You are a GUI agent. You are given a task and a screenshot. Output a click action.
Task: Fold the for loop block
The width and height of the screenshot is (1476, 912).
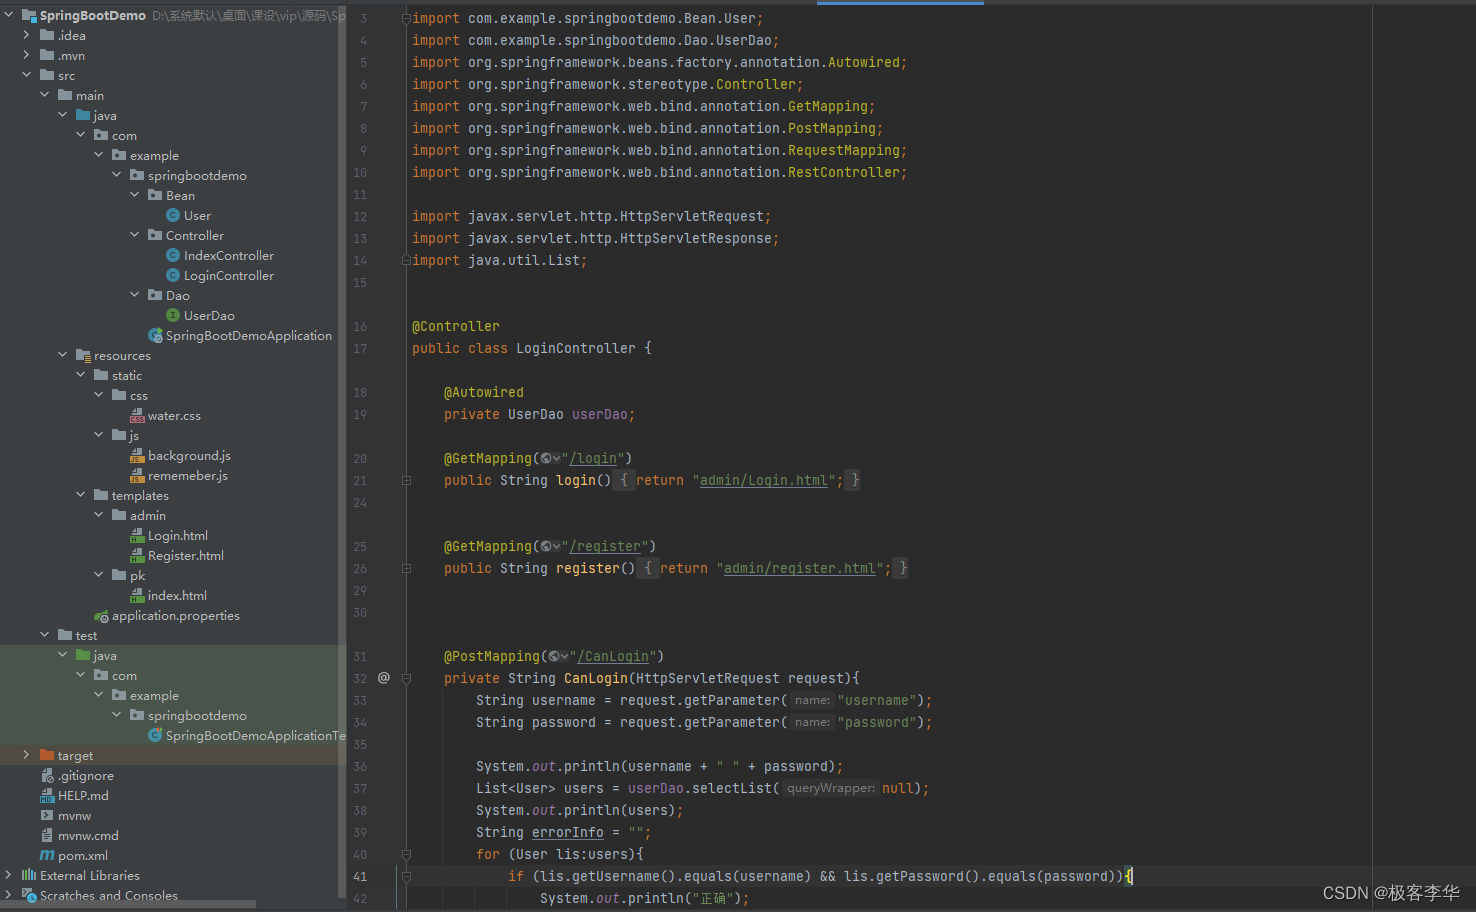(x=406, y=854)
